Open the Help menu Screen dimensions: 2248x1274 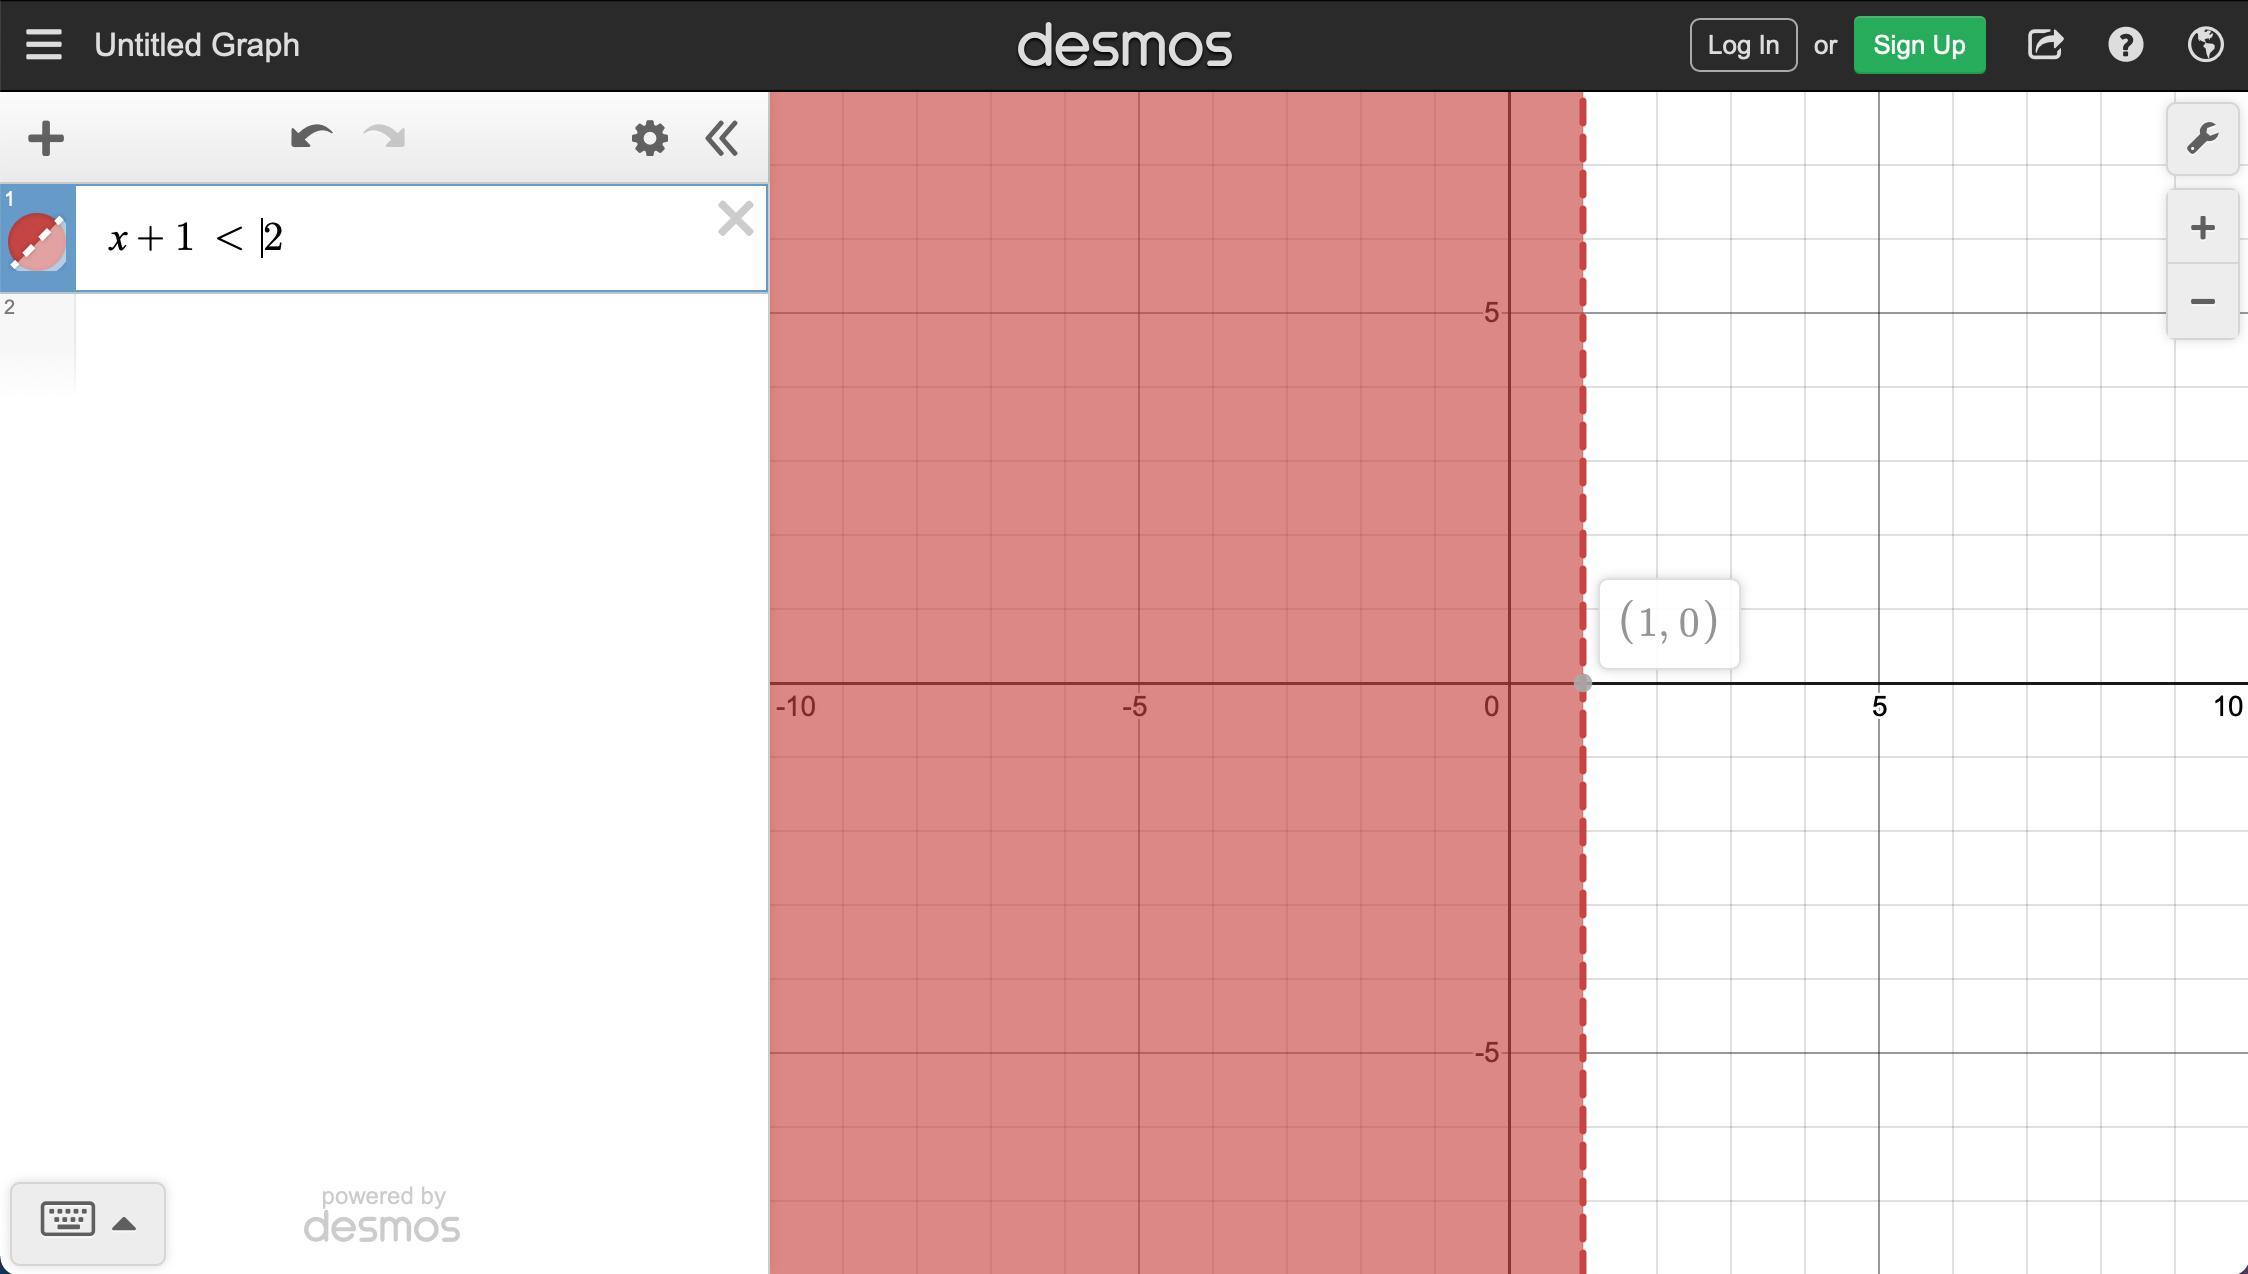pos(2125,45)
